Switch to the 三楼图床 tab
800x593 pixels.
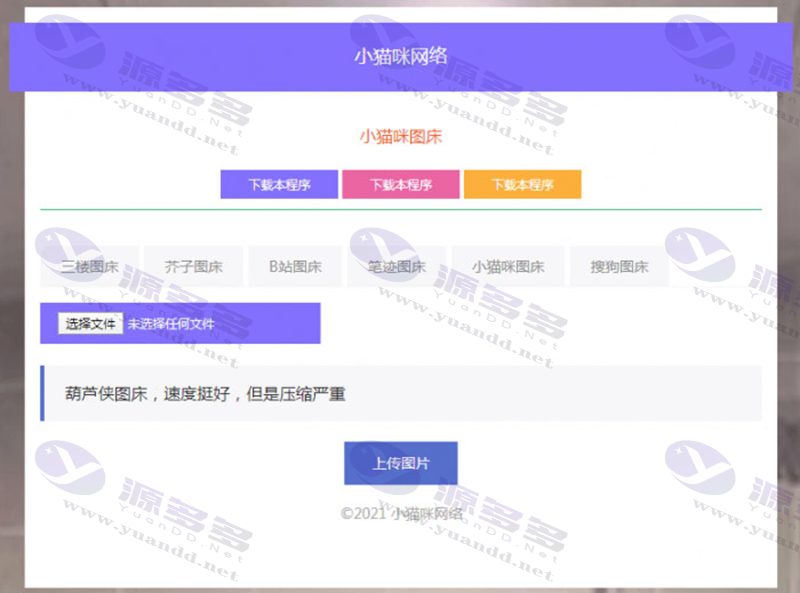click(90, 266)
